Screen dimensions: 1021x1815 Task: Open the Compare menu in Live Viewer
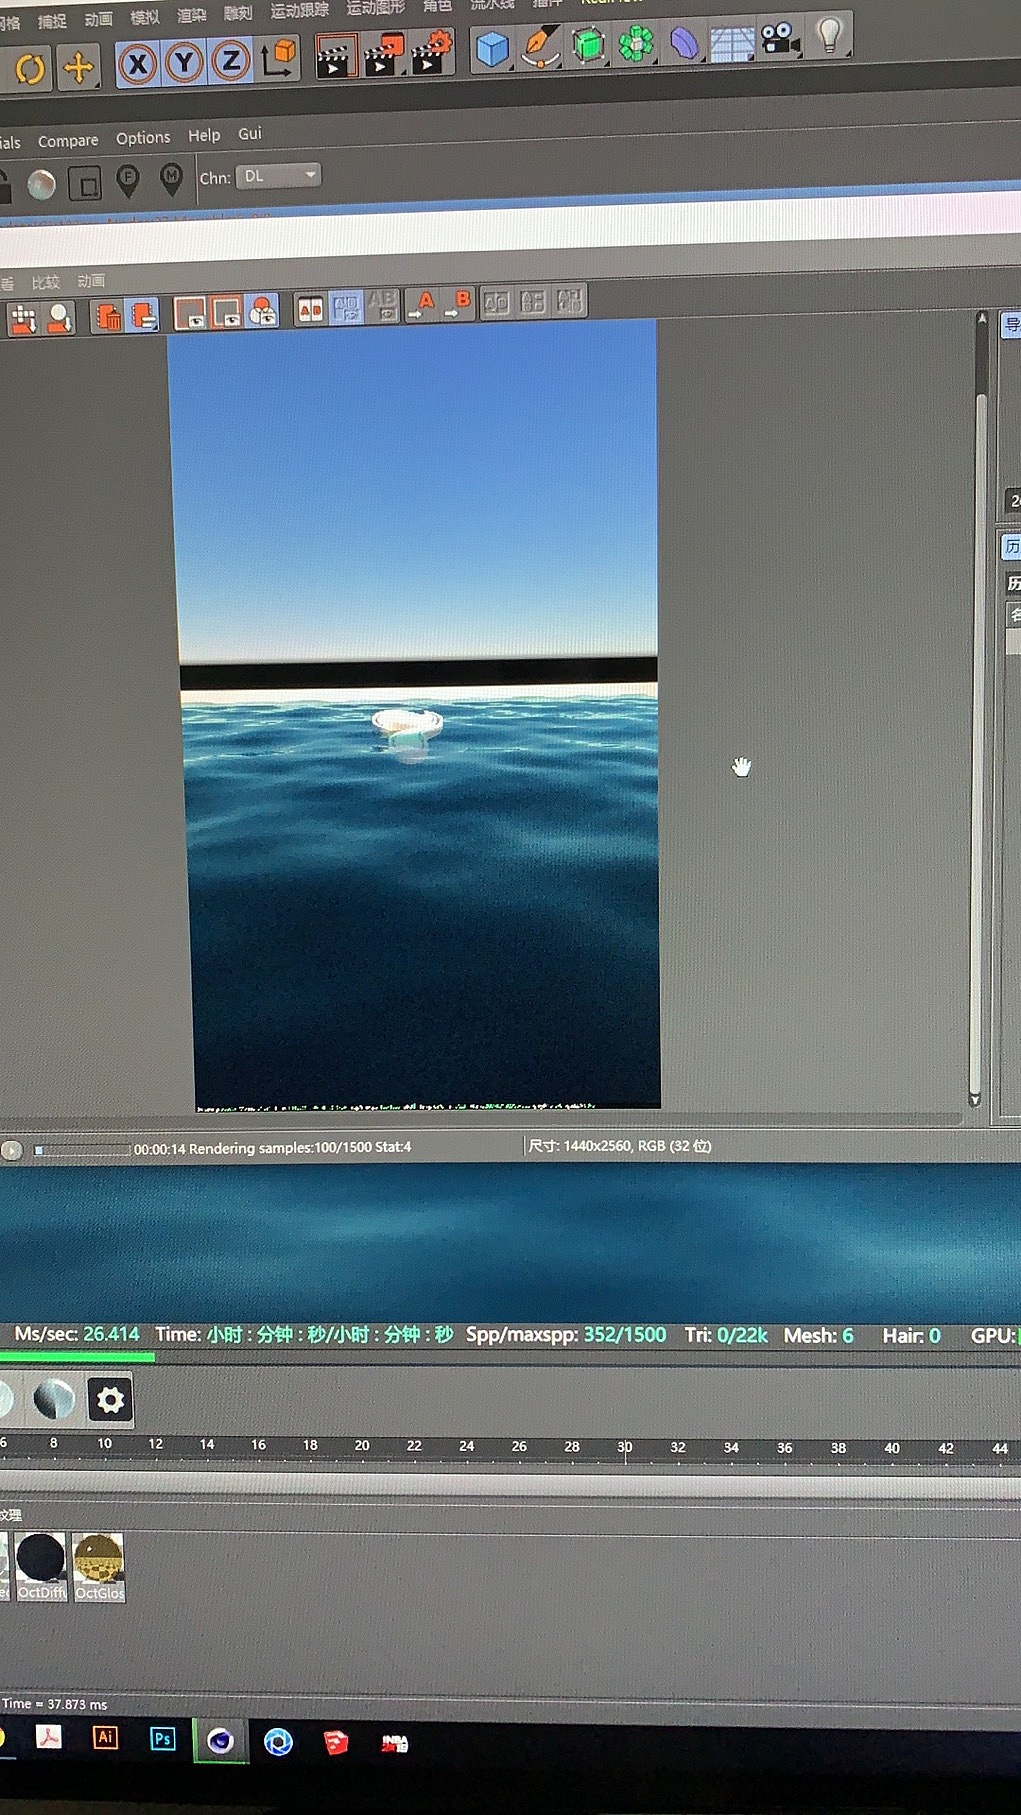pos(68,141)
